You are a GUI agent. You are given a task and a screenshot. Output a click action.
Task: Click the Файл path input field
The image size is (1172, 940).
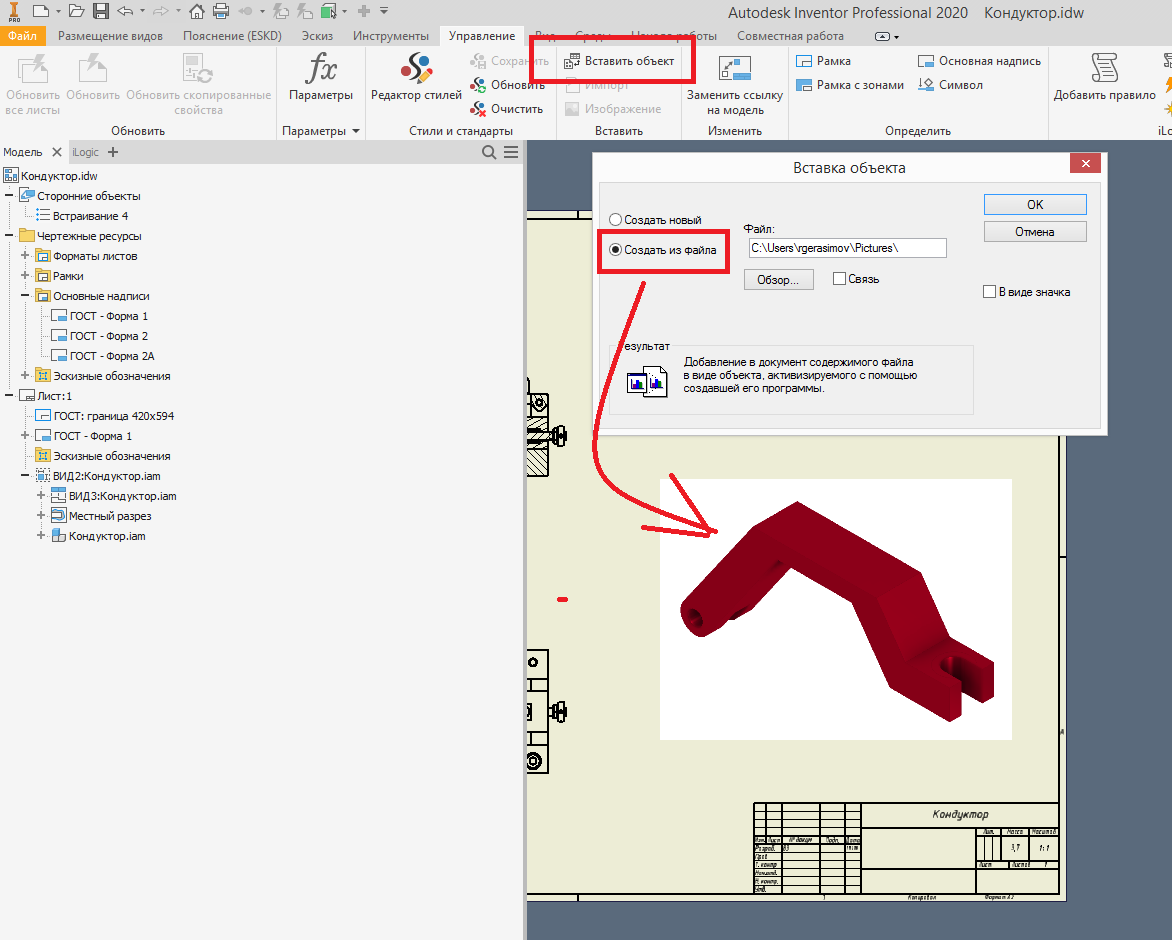click(x=848, y=248)
